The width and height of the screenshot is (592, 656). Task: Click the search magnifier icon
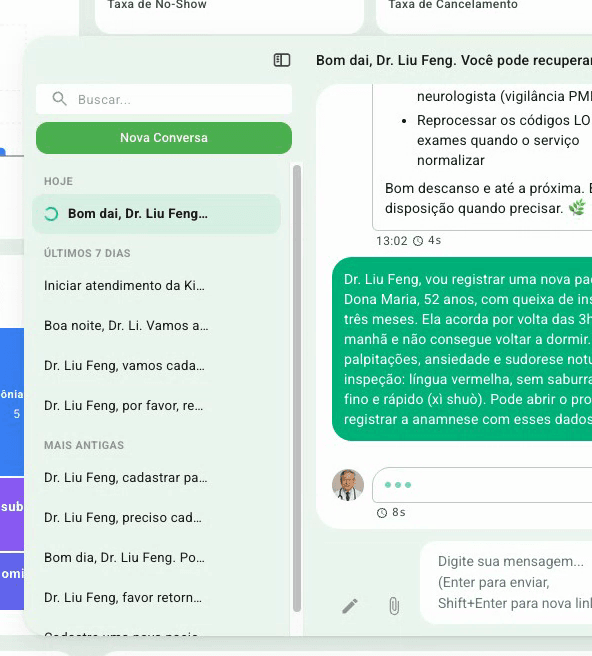59,99
